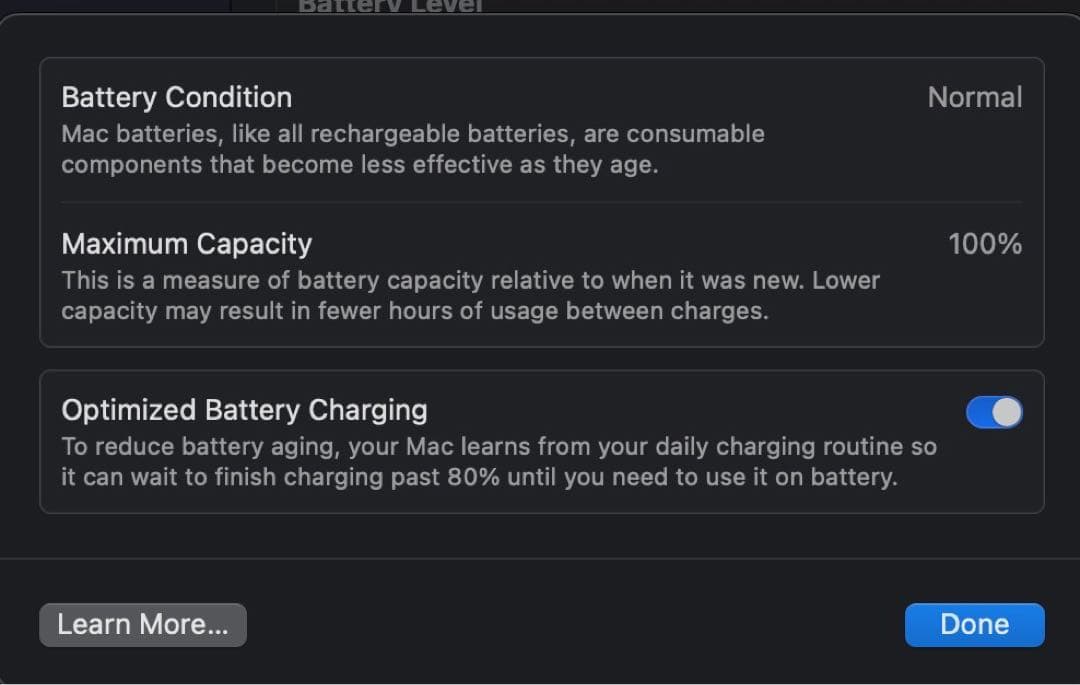
Task: Click the 'capacity may result in fewer hours' line
Action: click(x=414, y=311)
